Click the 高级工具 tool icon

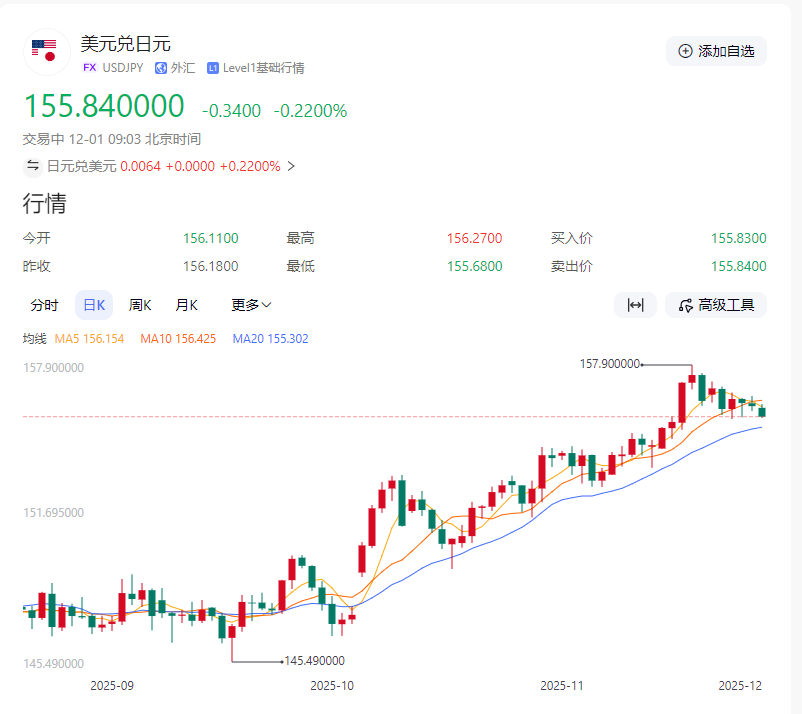coord(686,305)
